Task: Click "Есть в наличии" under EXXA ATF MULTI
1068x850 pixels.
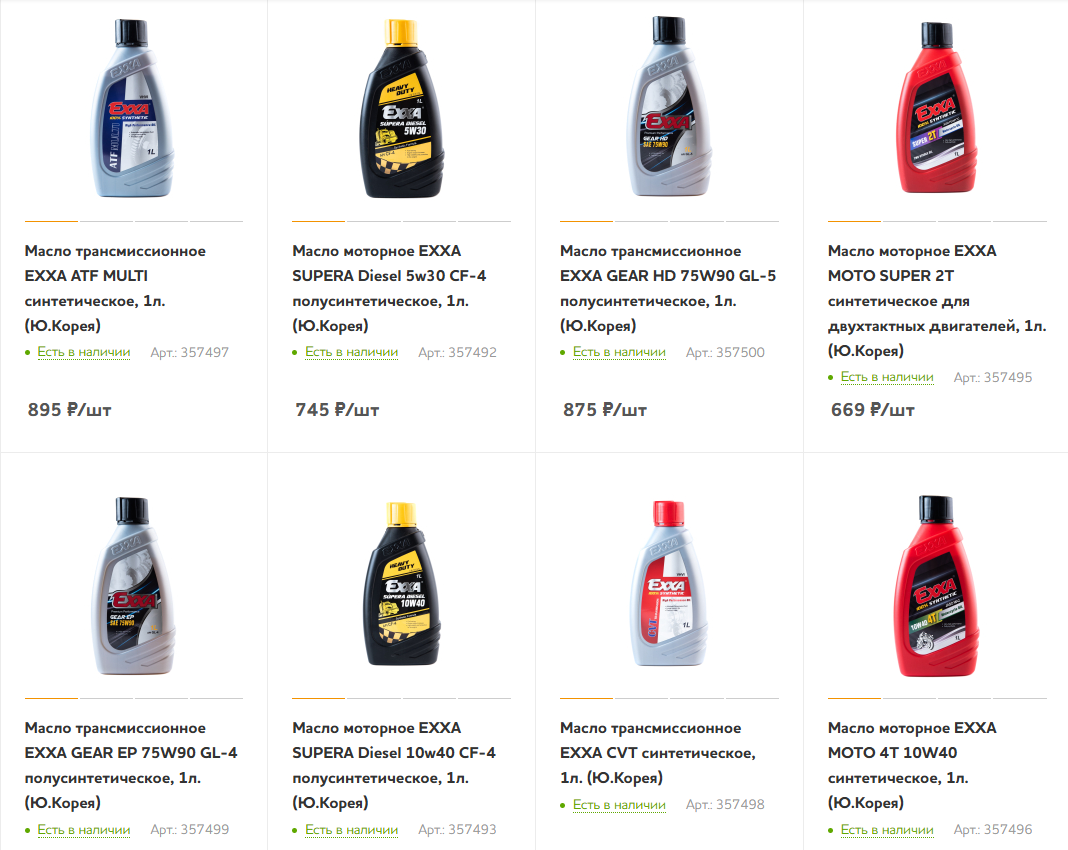Action: tap(84, 352)
